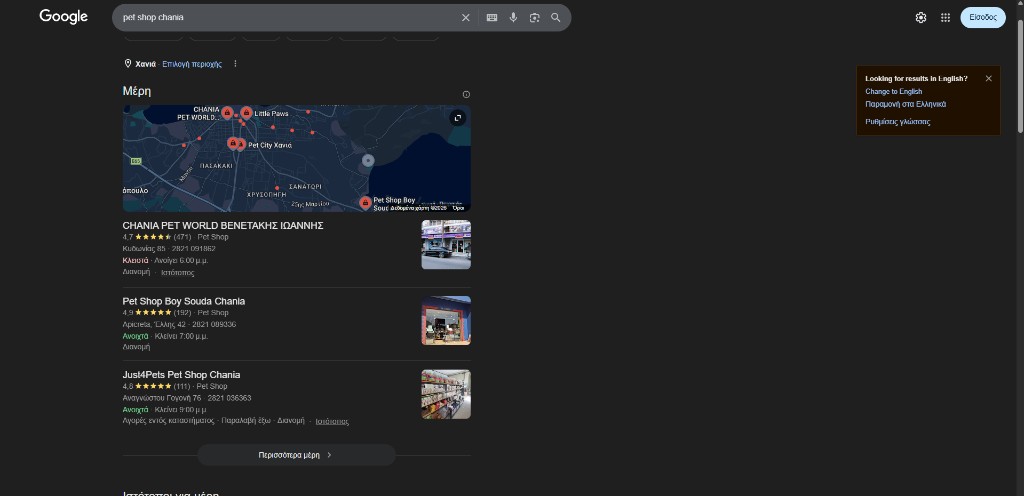
Task: Start voice search with the microphone icon
Action: click(x=513, y=18)
